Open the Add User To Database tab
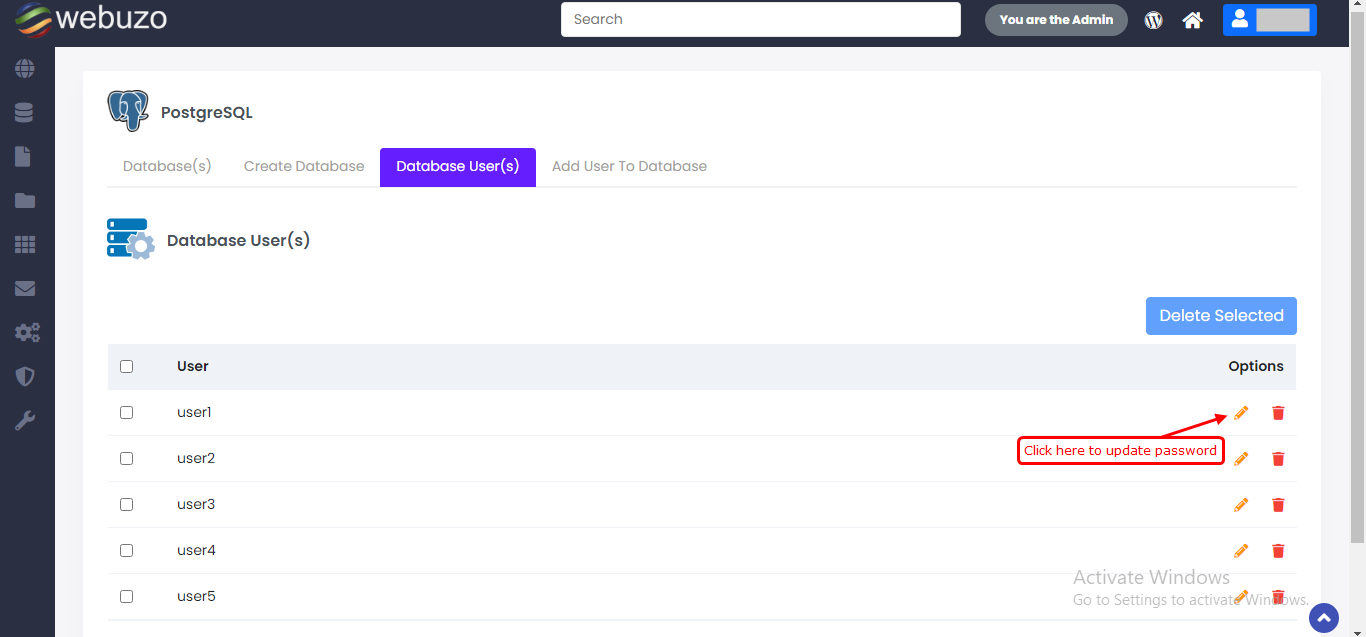This screenshot has width=1366, height=637. tap(629, 167)
